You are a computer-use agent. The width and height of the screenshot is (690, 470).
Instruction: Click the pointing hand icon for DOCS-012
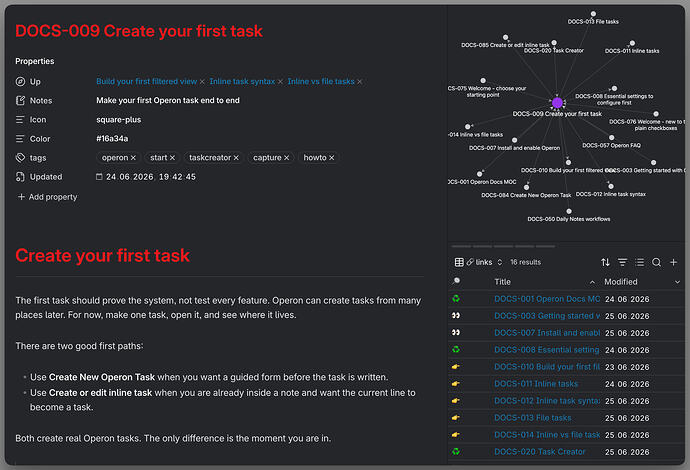pos(455,401)
